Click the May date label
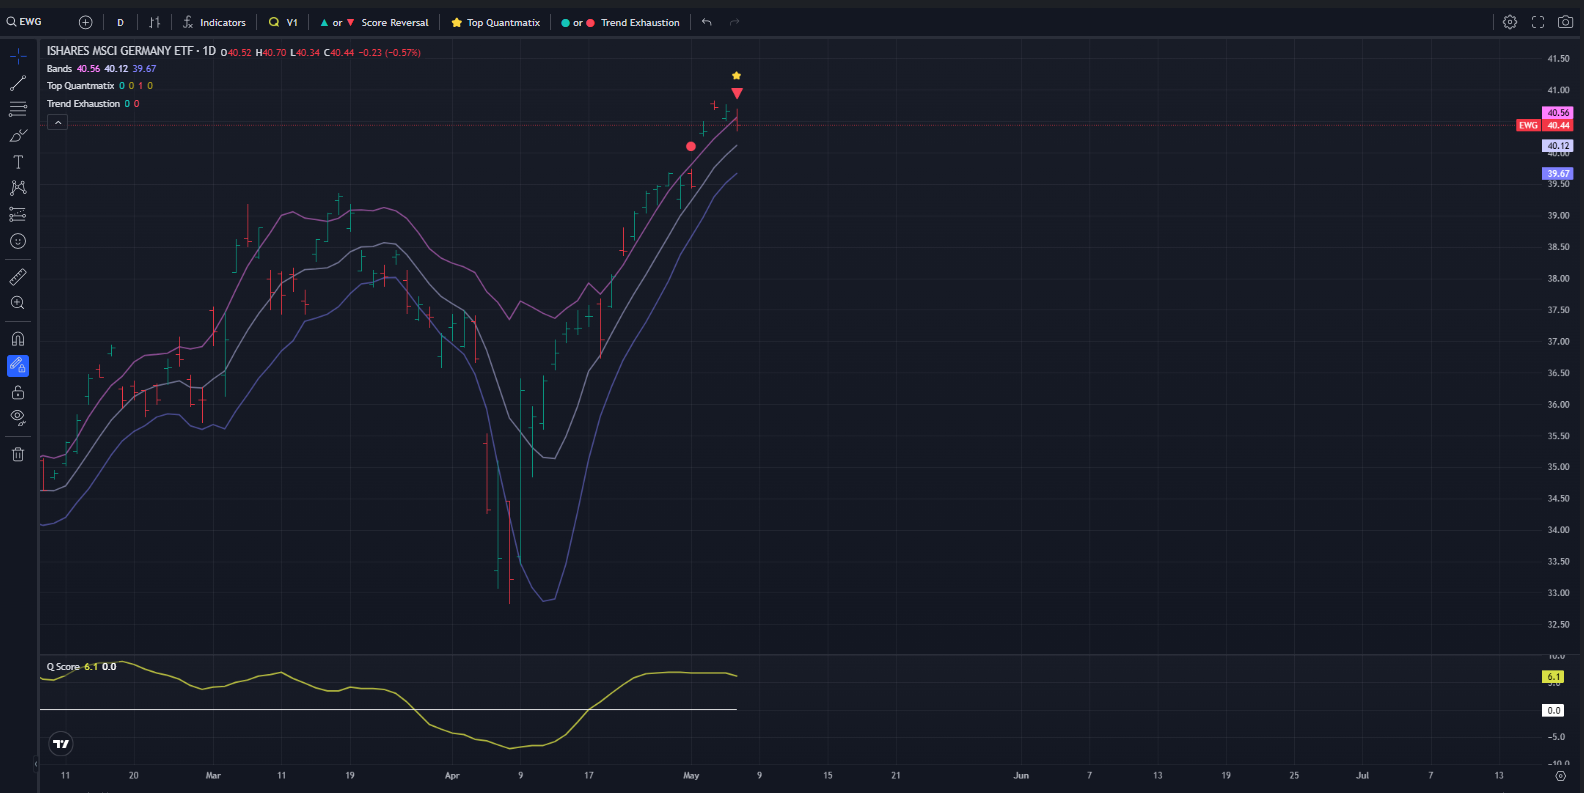 tap(691, 775)
